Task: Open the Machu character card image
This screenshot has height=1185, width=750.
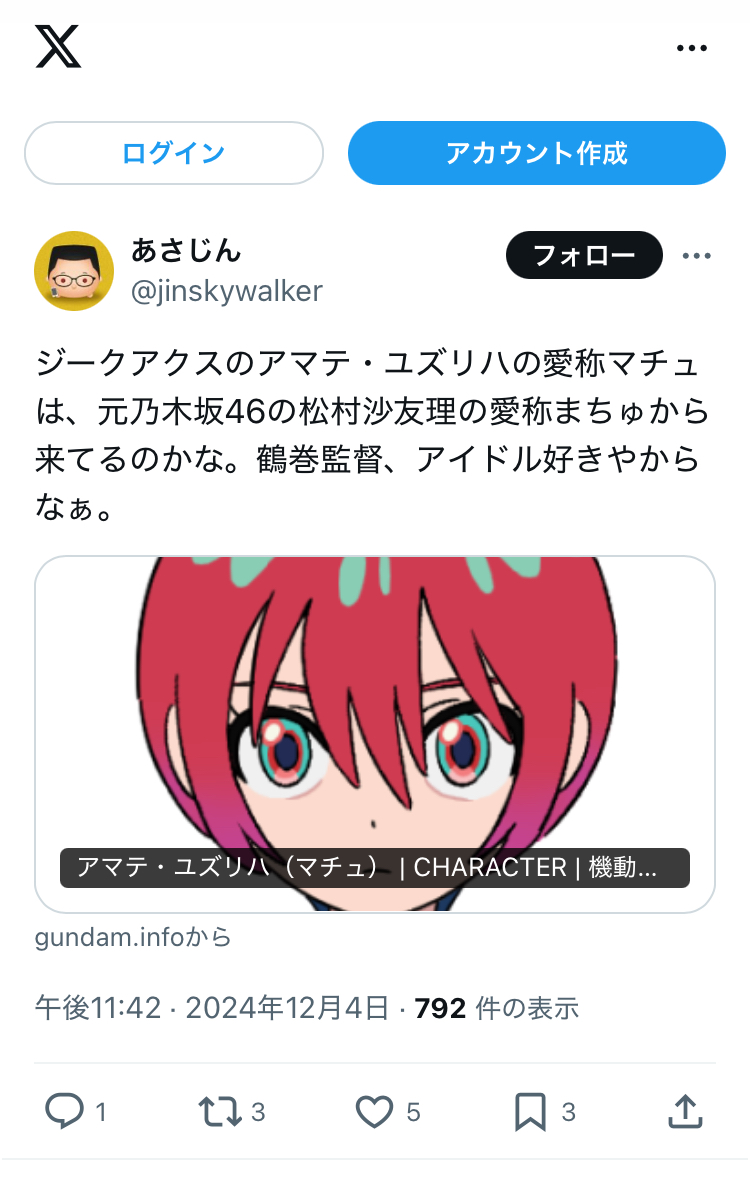Action: click(x=375, y=710)
